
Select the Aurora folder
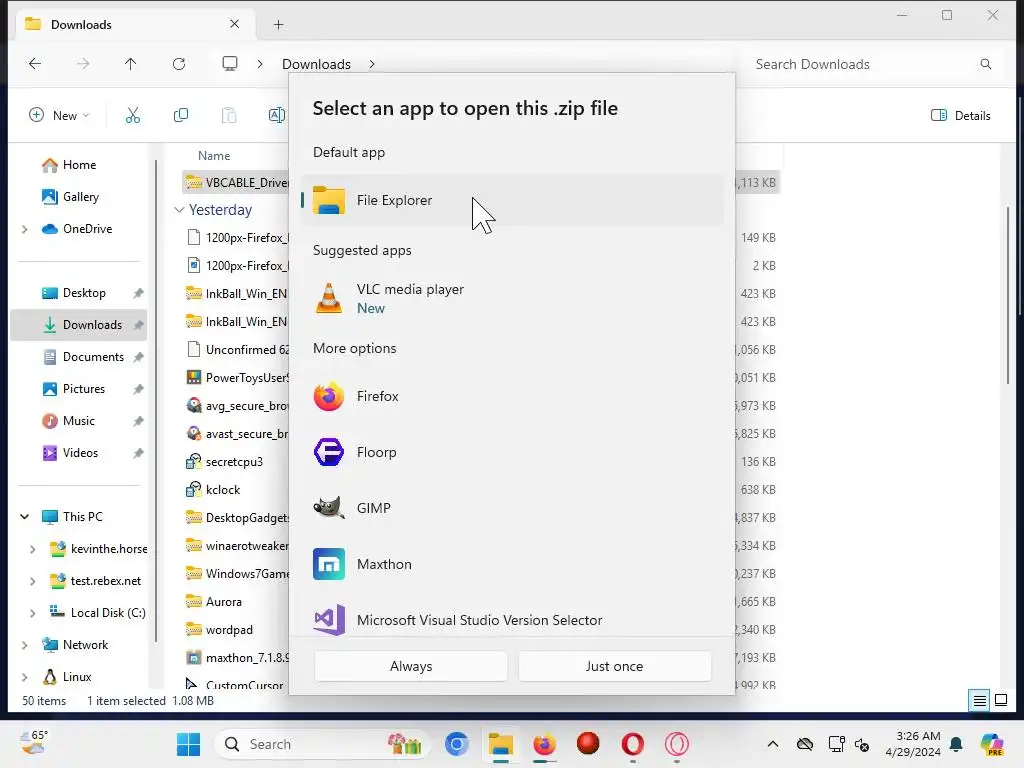[x=224, y=601]
